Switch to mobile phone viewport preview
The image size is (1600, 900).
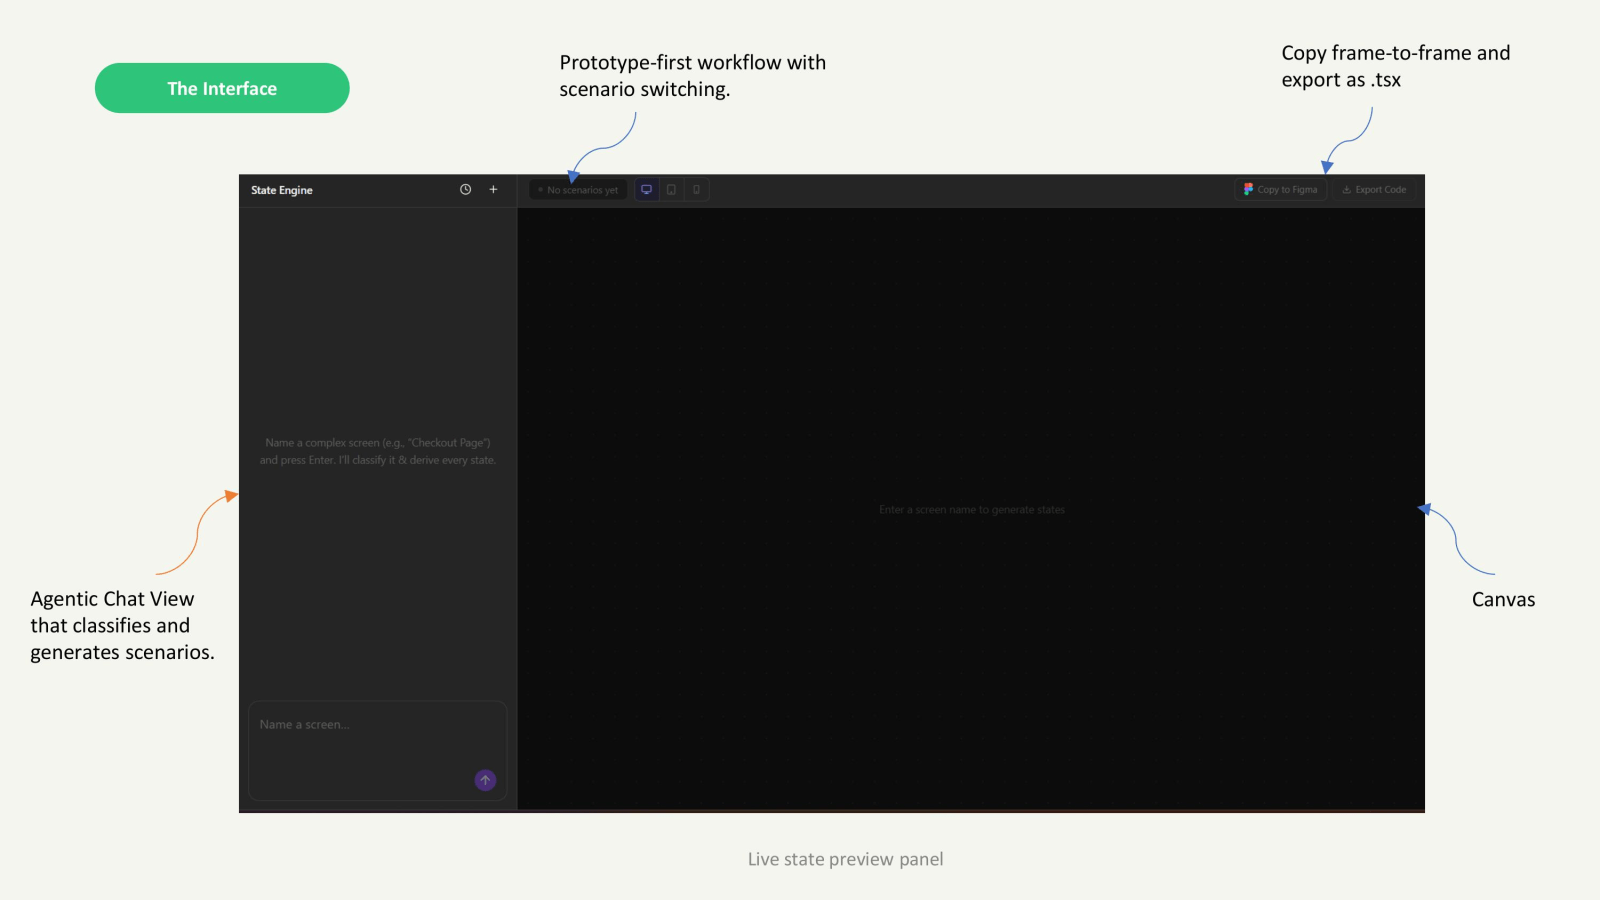(x=696, y=189)
